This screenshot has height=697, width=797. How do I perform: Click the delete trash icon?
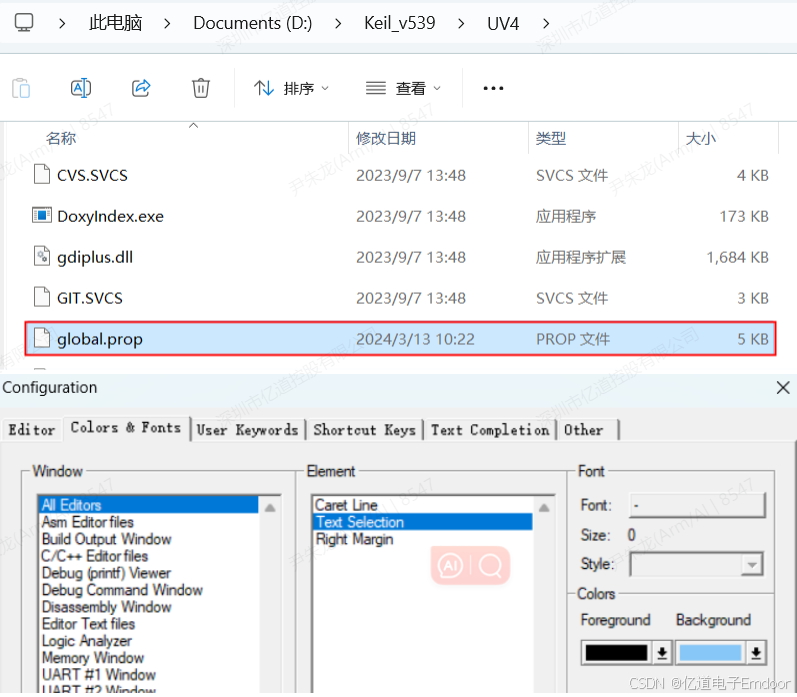pyautogui.click(x=201, y=88)
